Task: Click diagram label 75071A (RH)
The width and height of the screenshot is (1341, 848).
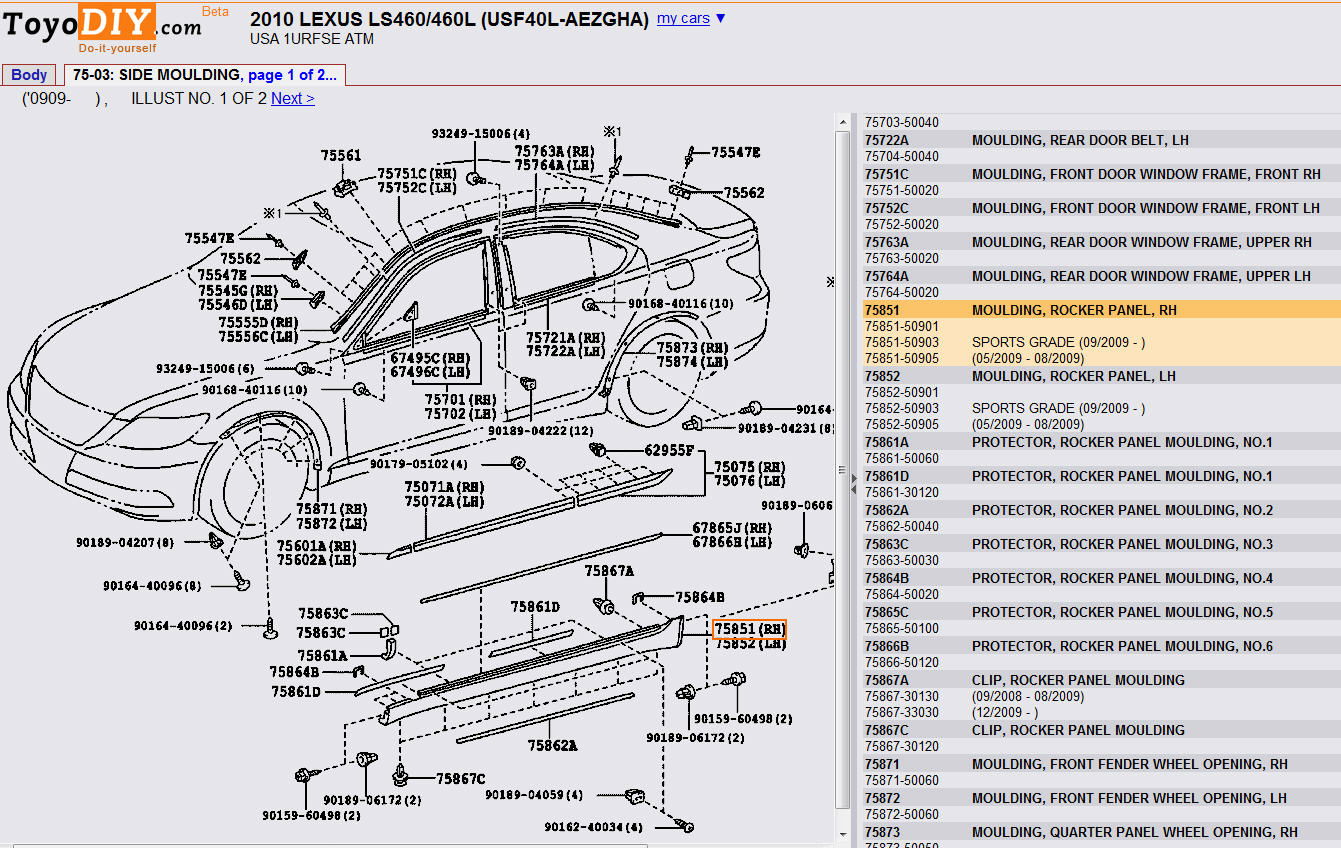Action: (444, 487)
